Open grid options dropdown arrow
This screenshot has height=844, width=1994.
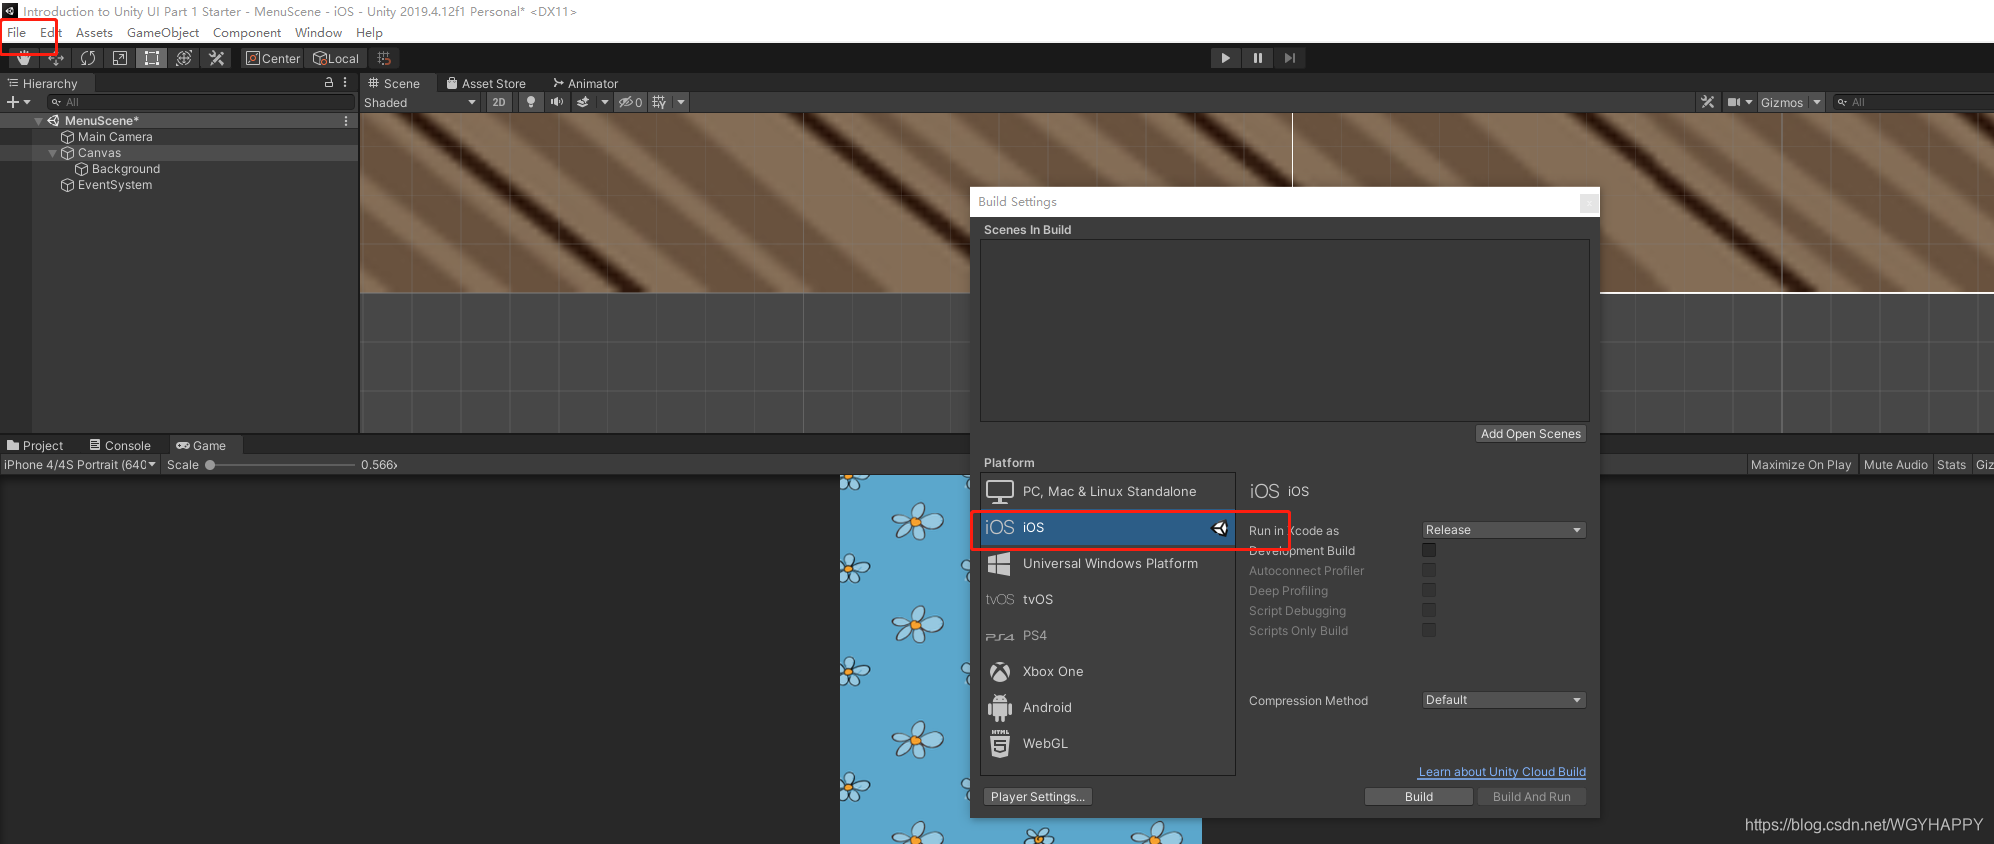pyautogui.click(x=680, y=102)
